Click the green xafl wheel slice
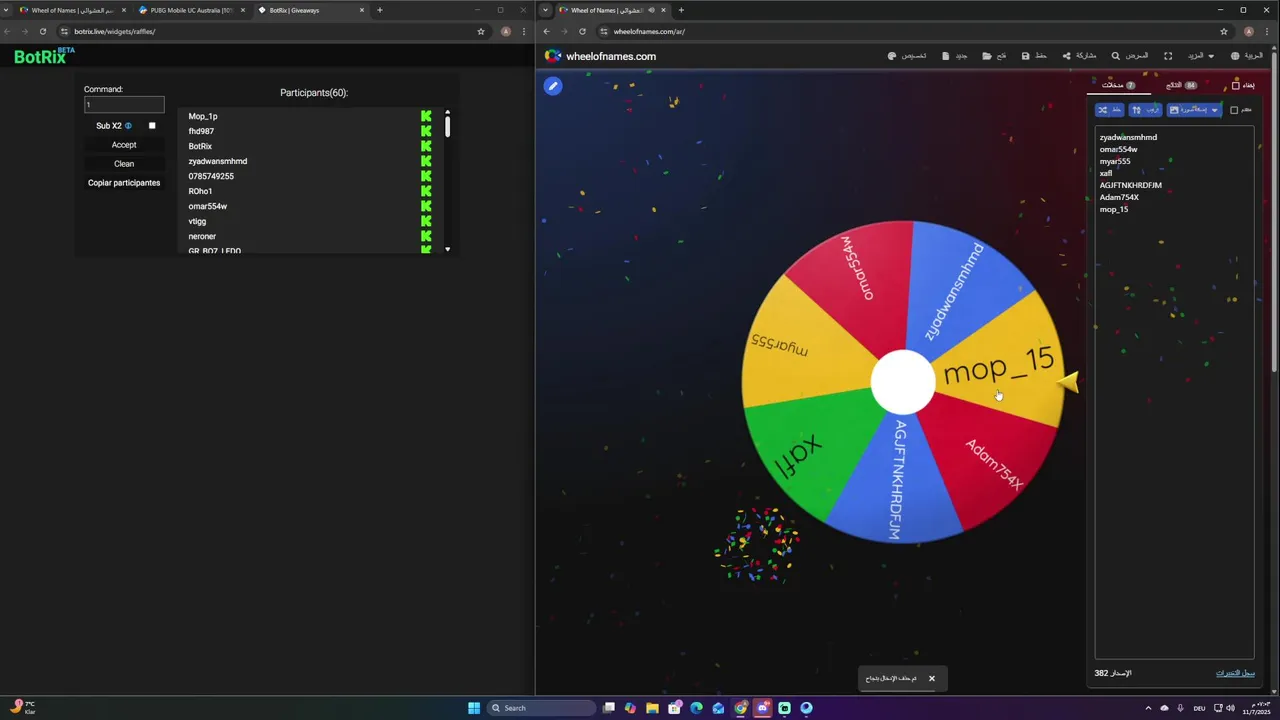This screenshot has width=1280, height=720. coord(810,450)
